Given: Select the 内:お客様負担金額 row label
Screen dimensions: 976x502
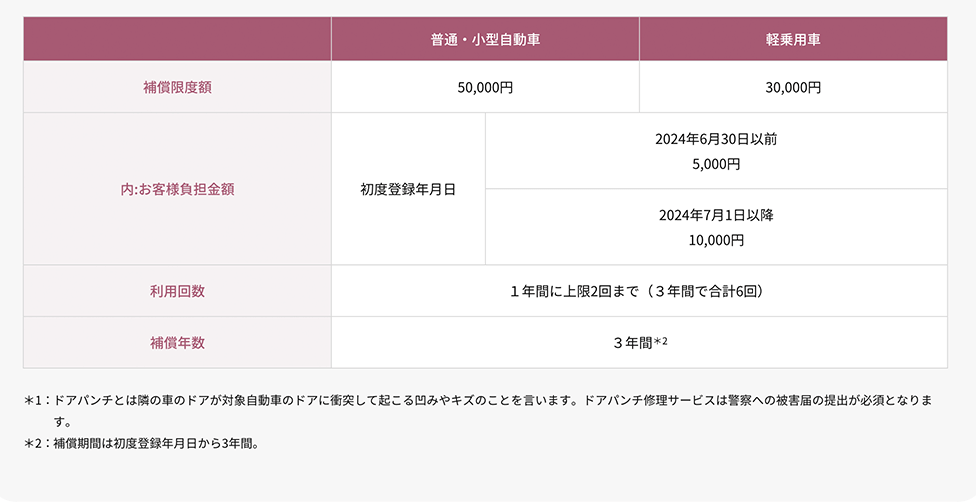Looking at the screenshot, I should pos(177,189).
